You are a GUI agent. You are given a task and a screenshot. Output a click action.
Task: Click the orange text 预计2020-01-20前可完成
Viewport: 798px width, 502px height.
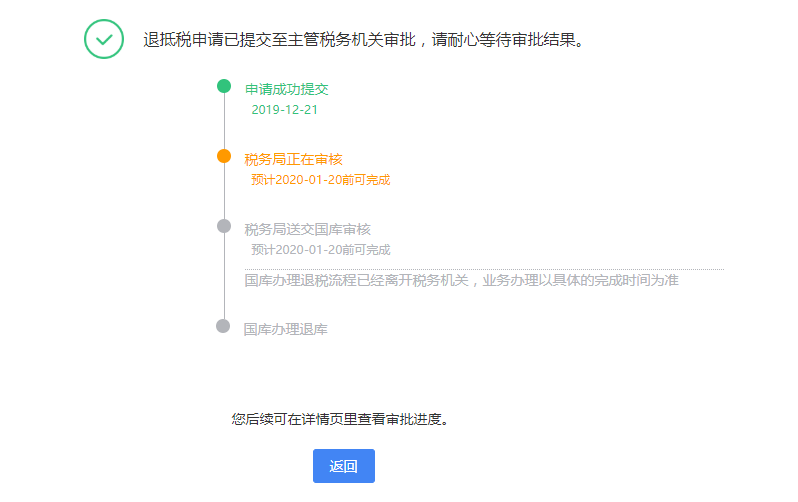tap(321, 180)
